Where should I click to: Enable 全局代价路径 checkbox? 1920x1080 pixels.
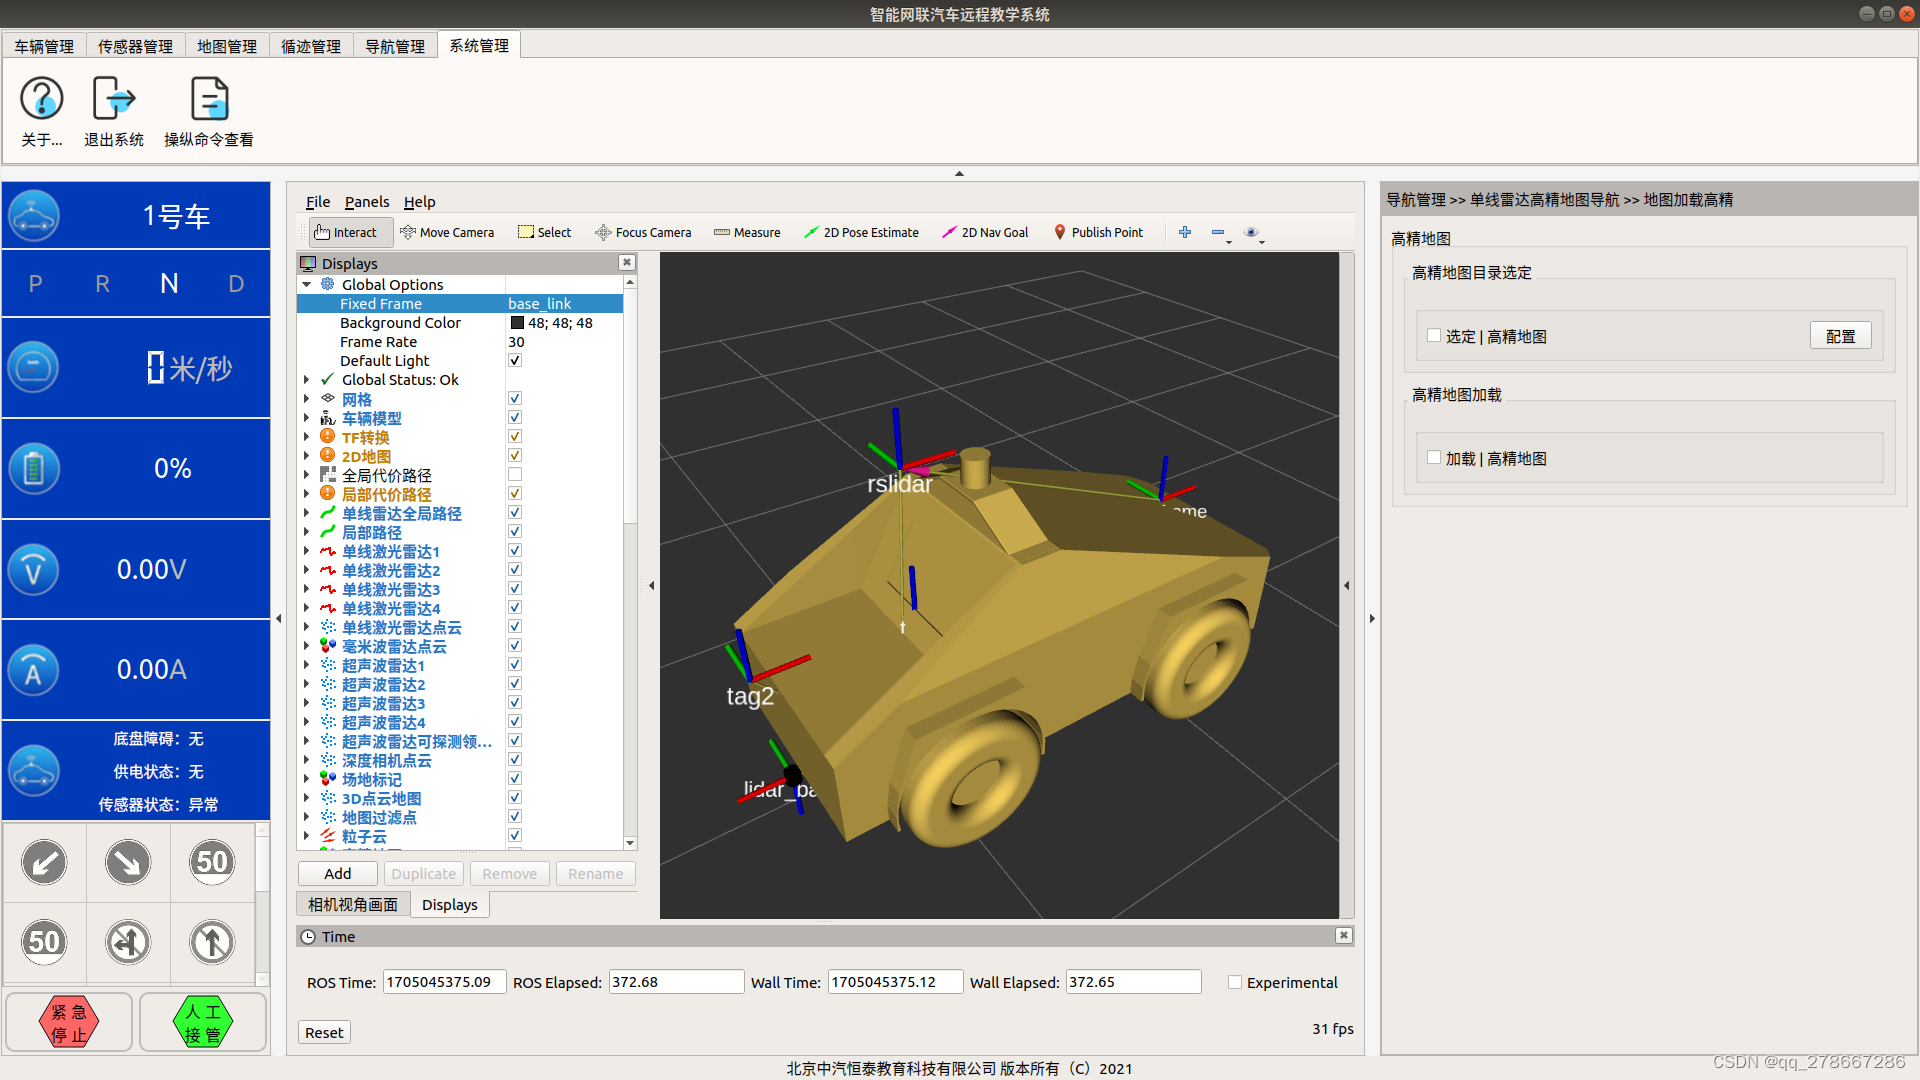point(514,475)
